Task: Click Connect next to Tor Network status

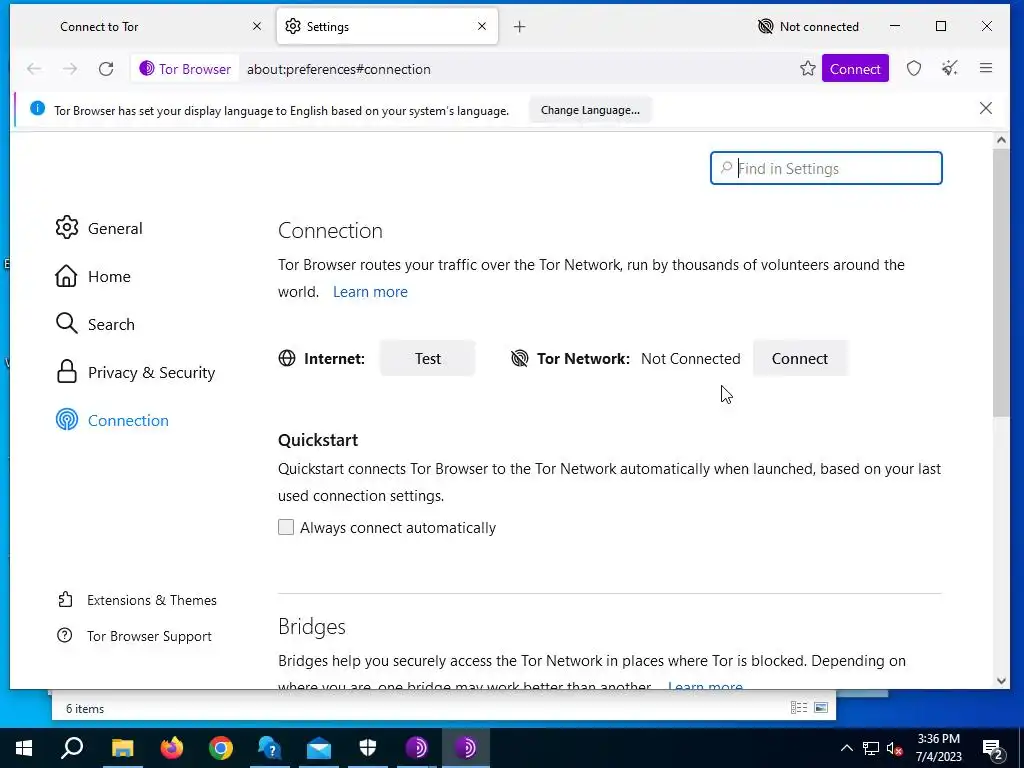Action: click(799, 358)
